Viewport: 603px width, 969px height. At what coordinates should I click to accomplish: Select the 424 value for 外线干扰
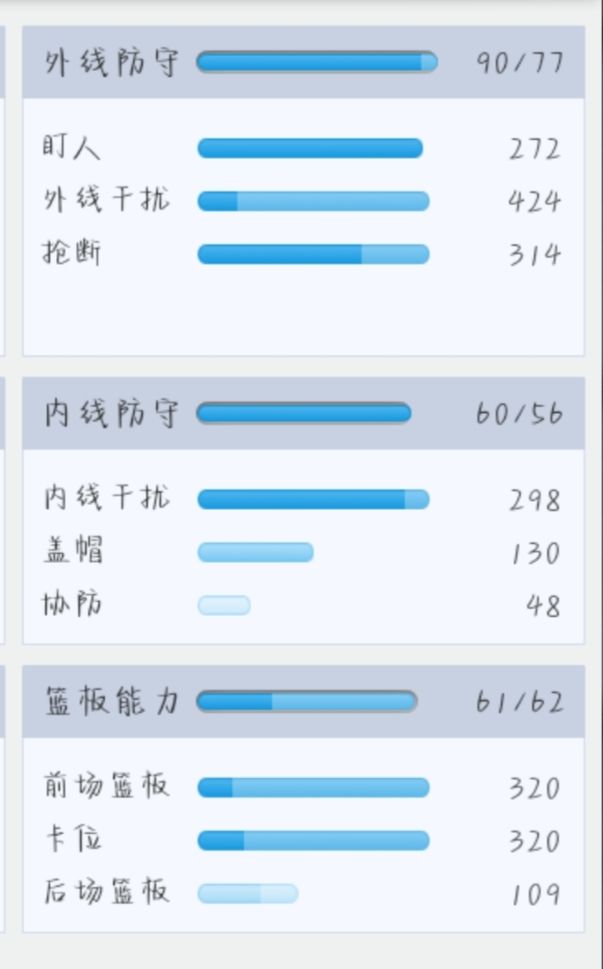[x=534, y=202]
